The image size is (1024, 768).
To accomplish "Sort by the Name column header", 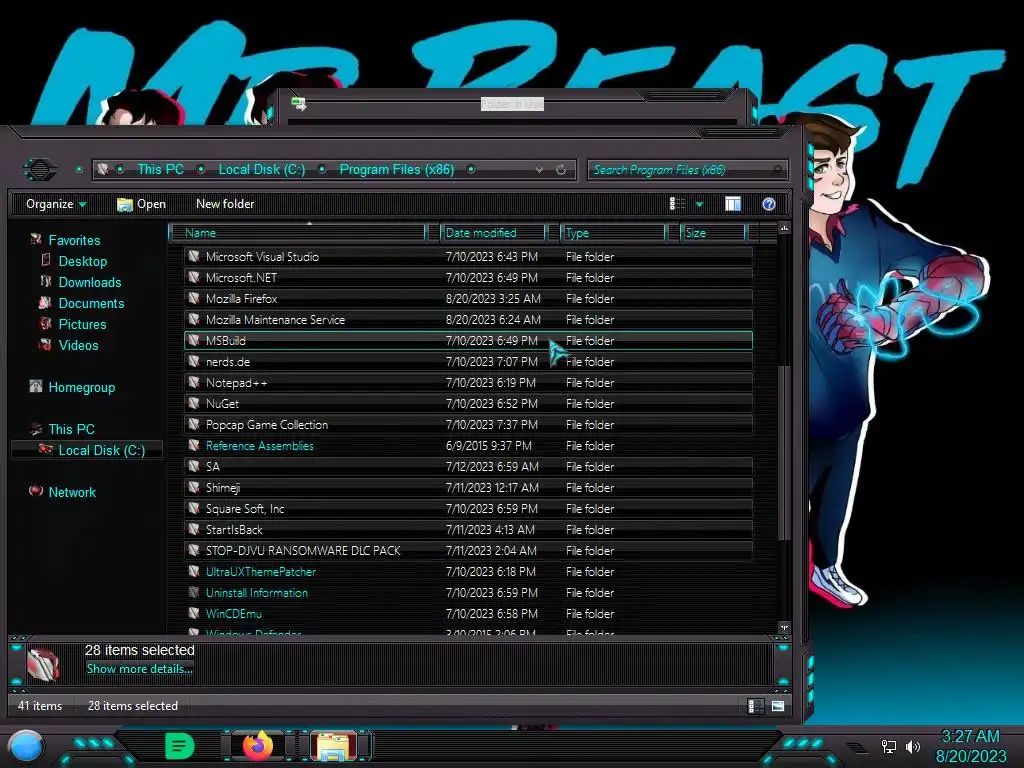I will (297, 232).
